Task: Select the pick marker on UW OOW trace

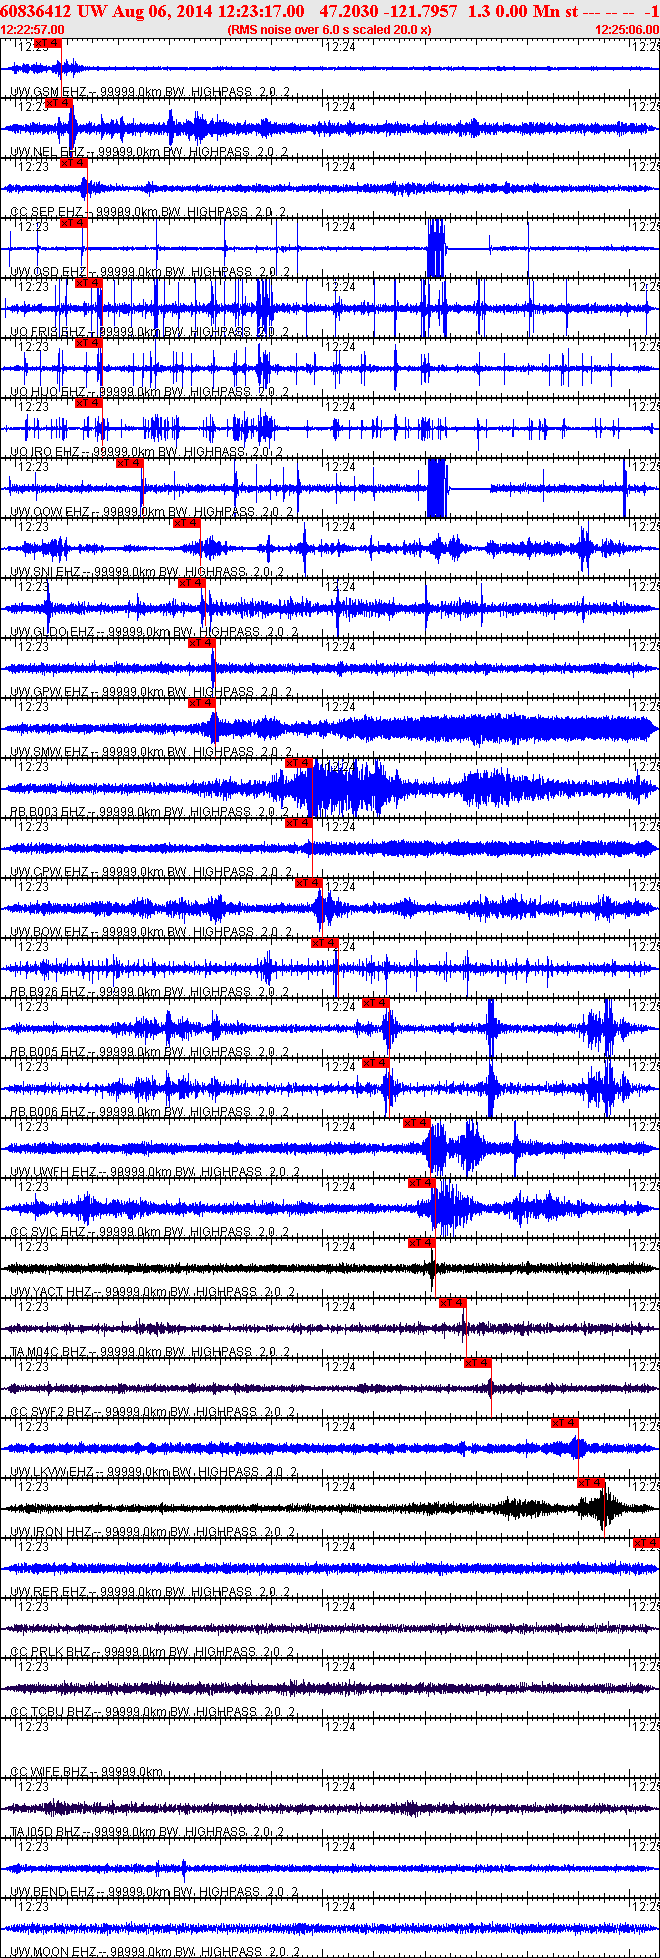Action: [x=130, y=463]
